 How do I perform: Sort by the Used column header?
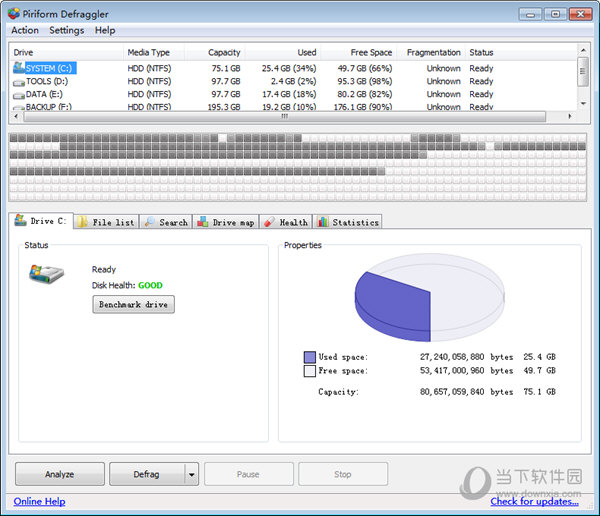[x=283, y=52]
